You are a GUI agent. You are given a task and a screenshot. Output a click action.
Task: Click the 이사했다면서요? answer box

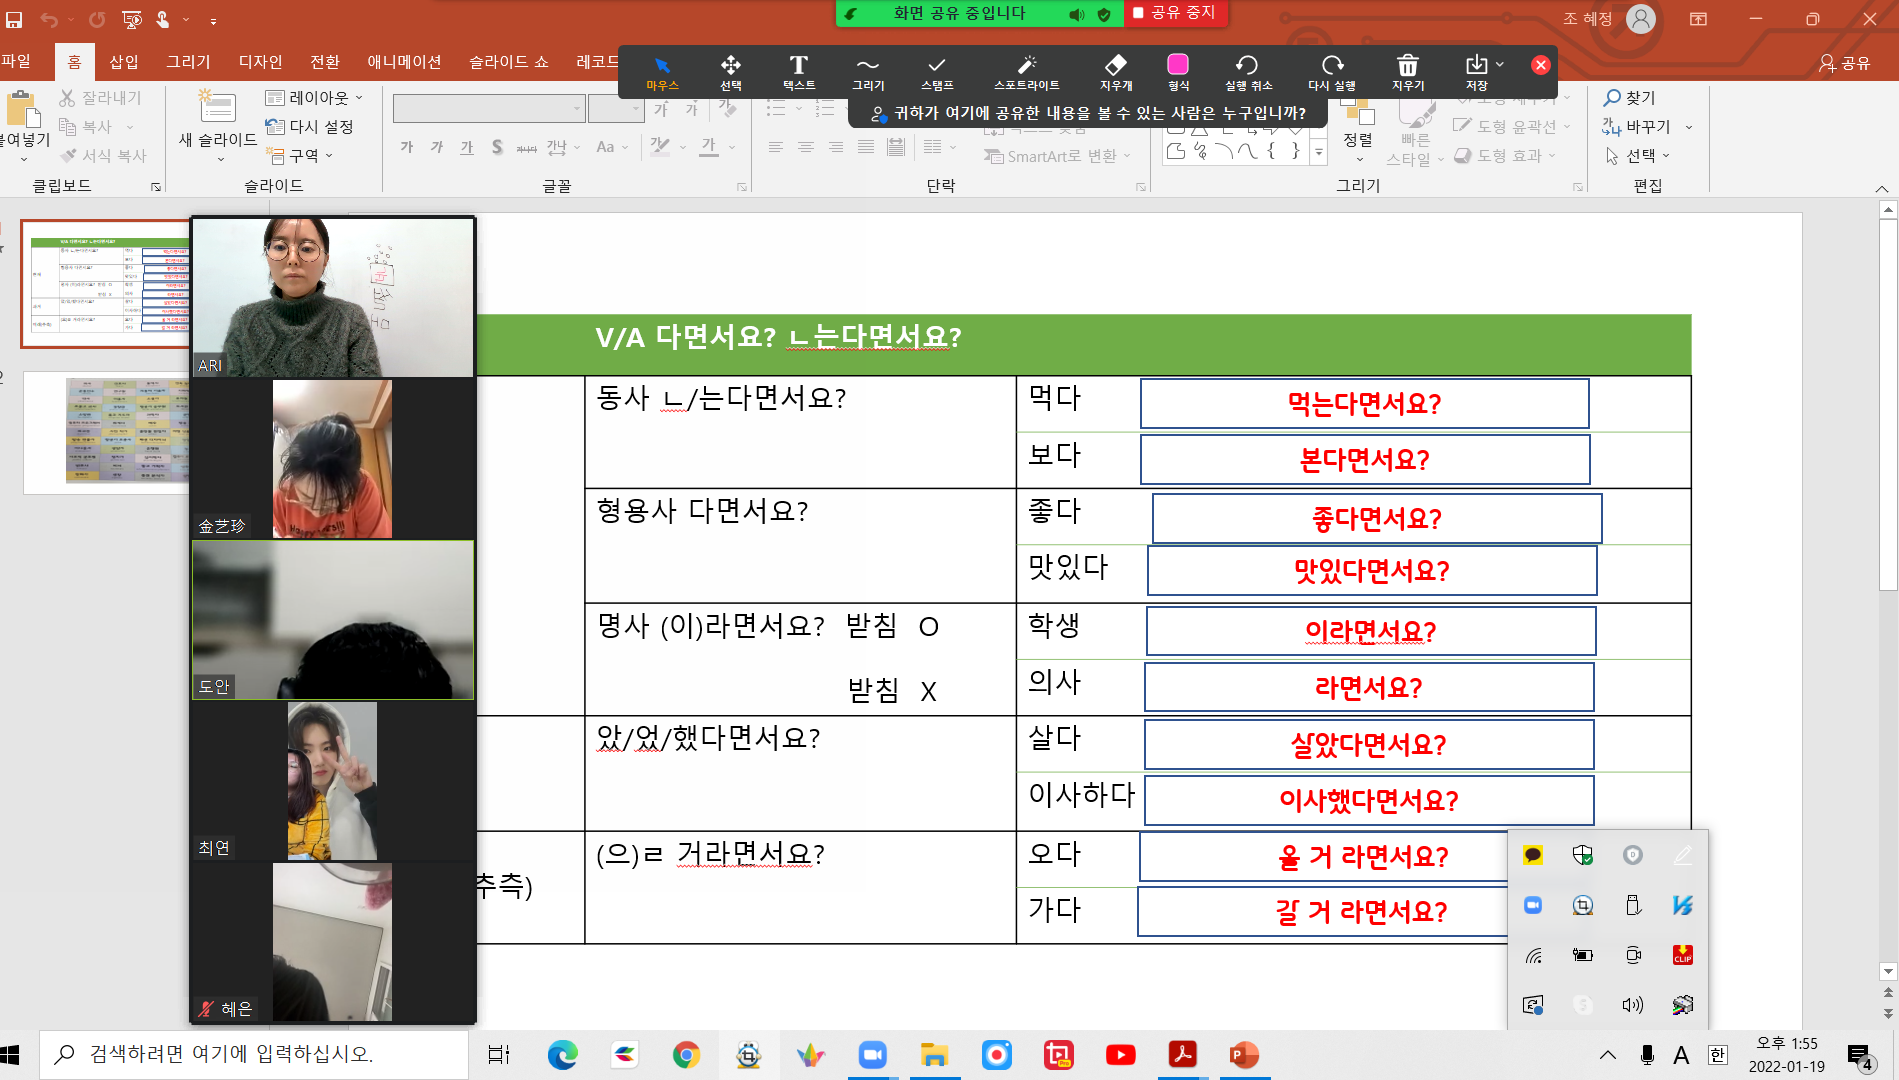1369,800
